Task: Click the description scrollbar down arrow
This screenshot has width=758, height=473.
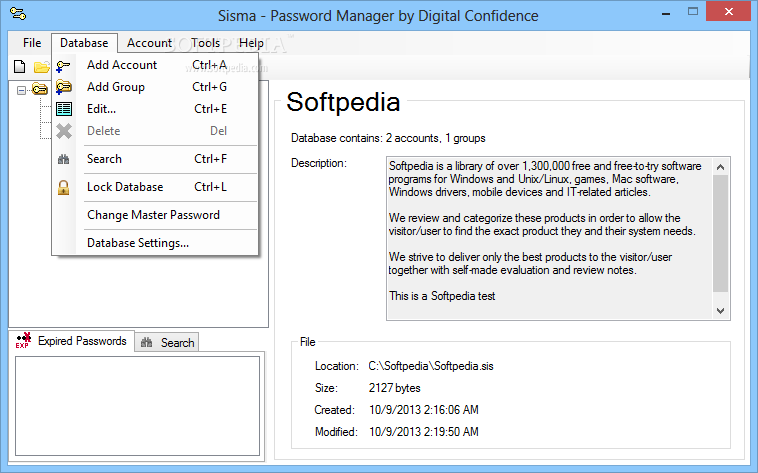Action: [720, 311]
